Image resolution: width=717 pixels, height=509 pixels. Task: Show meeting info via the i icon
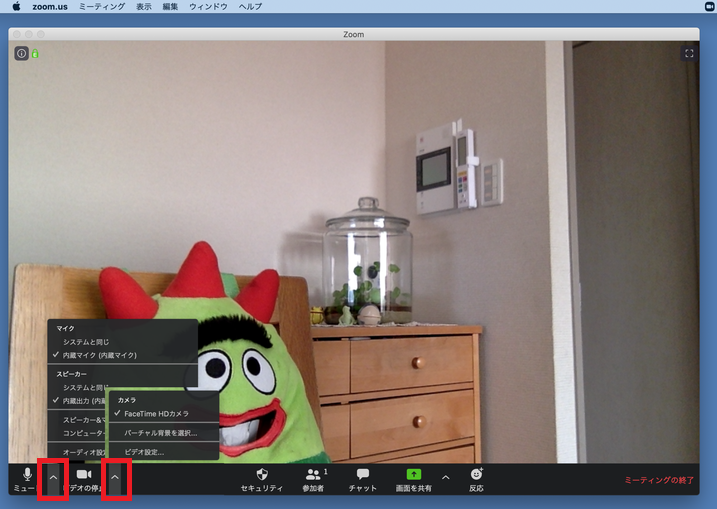(x=21, y=54)
